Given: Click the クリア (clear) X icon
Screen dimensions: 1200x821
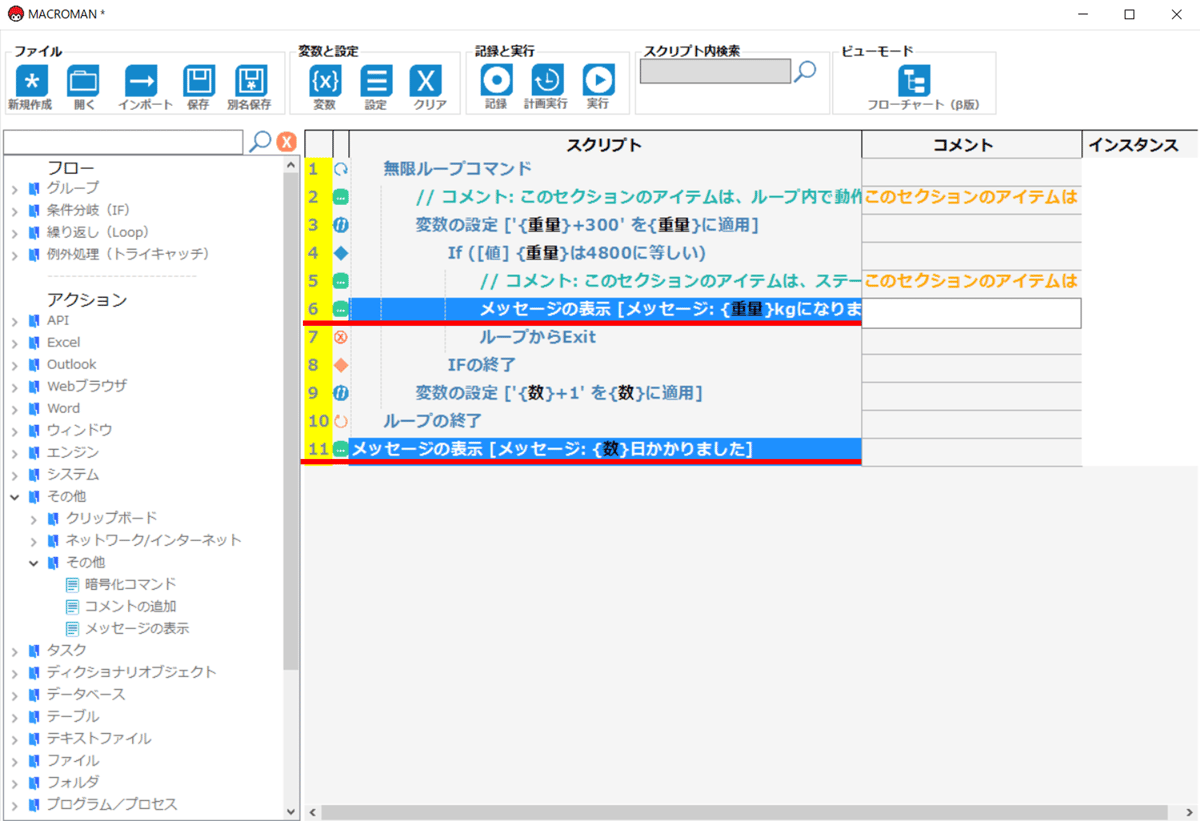Looking at the screenshot, I should [427, 81].
